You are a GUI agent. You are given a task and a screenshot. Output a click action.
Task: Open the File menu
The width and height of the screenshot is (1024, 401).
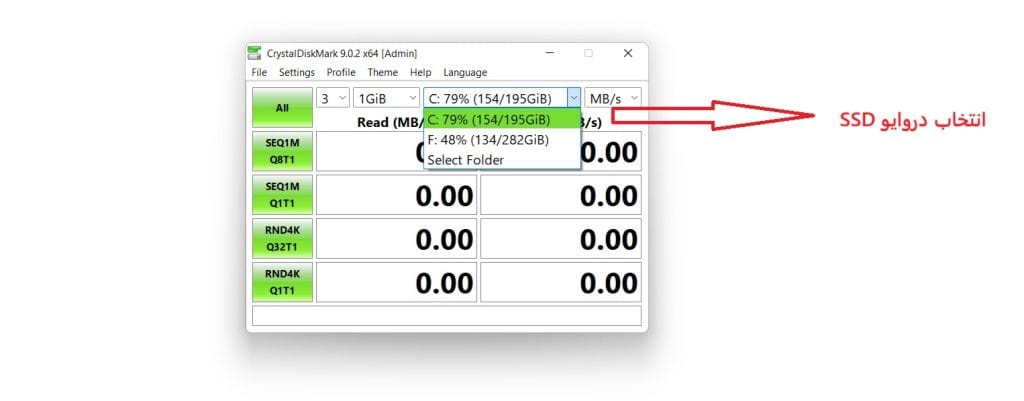(259, 72)
